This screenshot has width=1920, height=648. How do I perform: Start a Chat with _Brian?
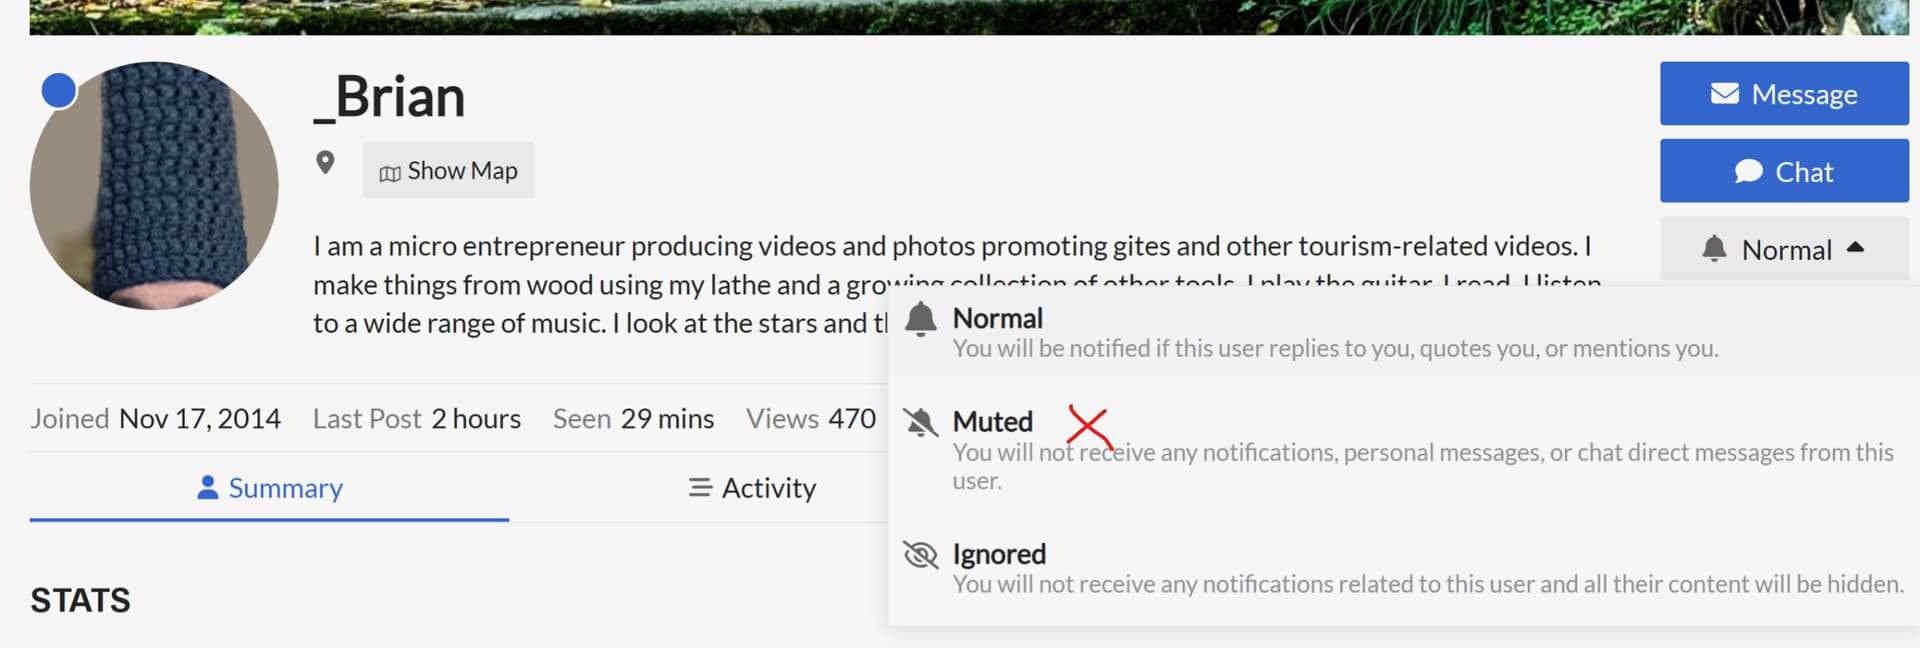pyautogui.click(x=1784, y=172)
